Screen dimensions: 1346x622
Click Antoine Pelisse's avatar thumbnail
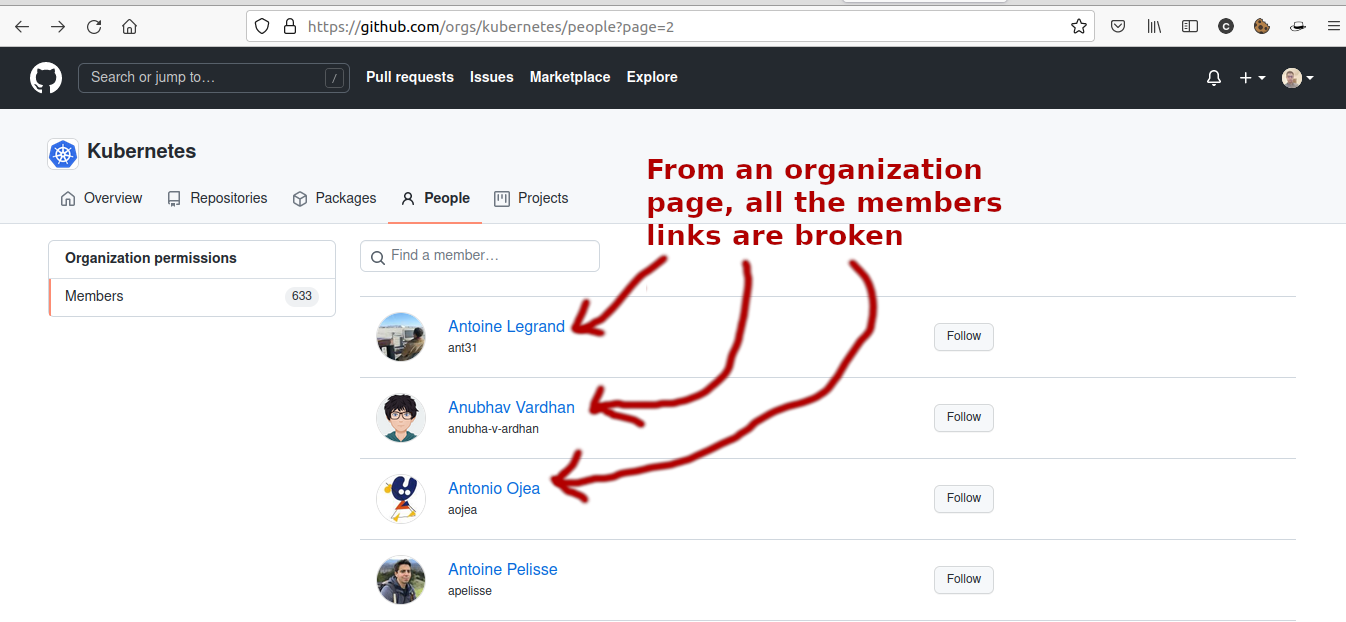pos(401,580)
